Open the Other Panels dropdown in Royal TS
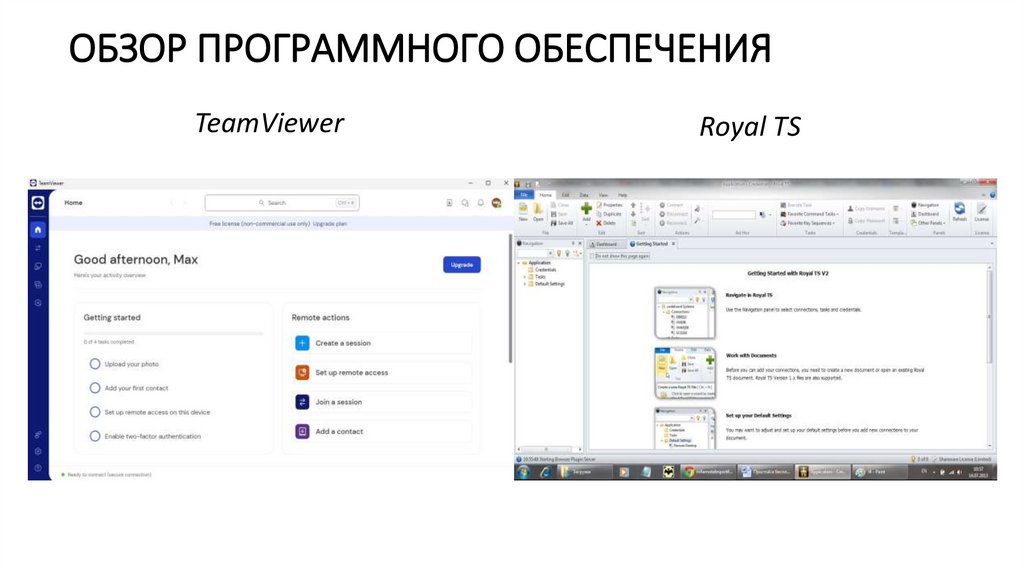Image resolution: width=1024 pixels, height=574 pixels. coord(927,223)
